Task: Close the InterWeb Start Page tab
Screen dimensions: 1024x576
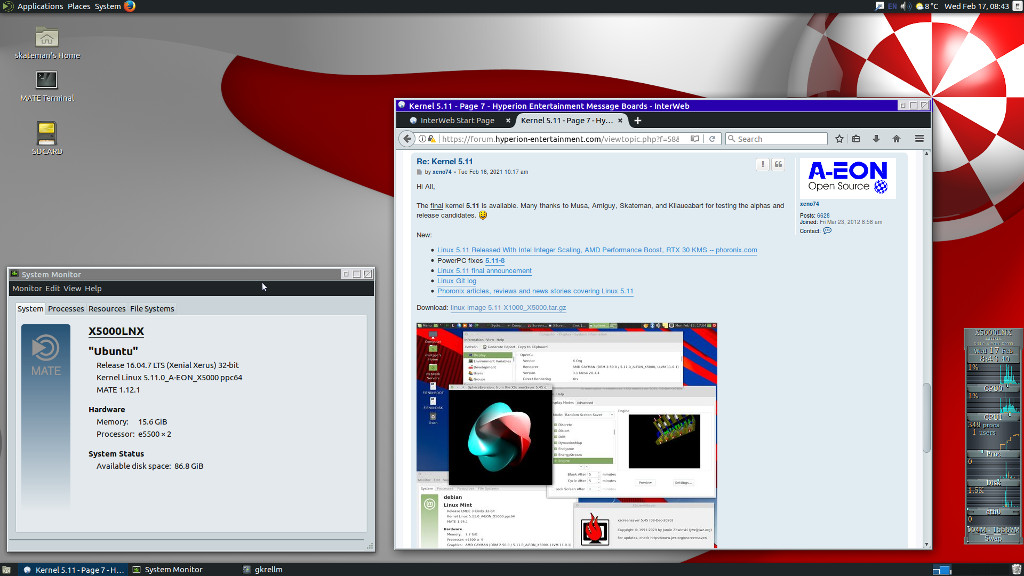Action: tap(508, 120)
